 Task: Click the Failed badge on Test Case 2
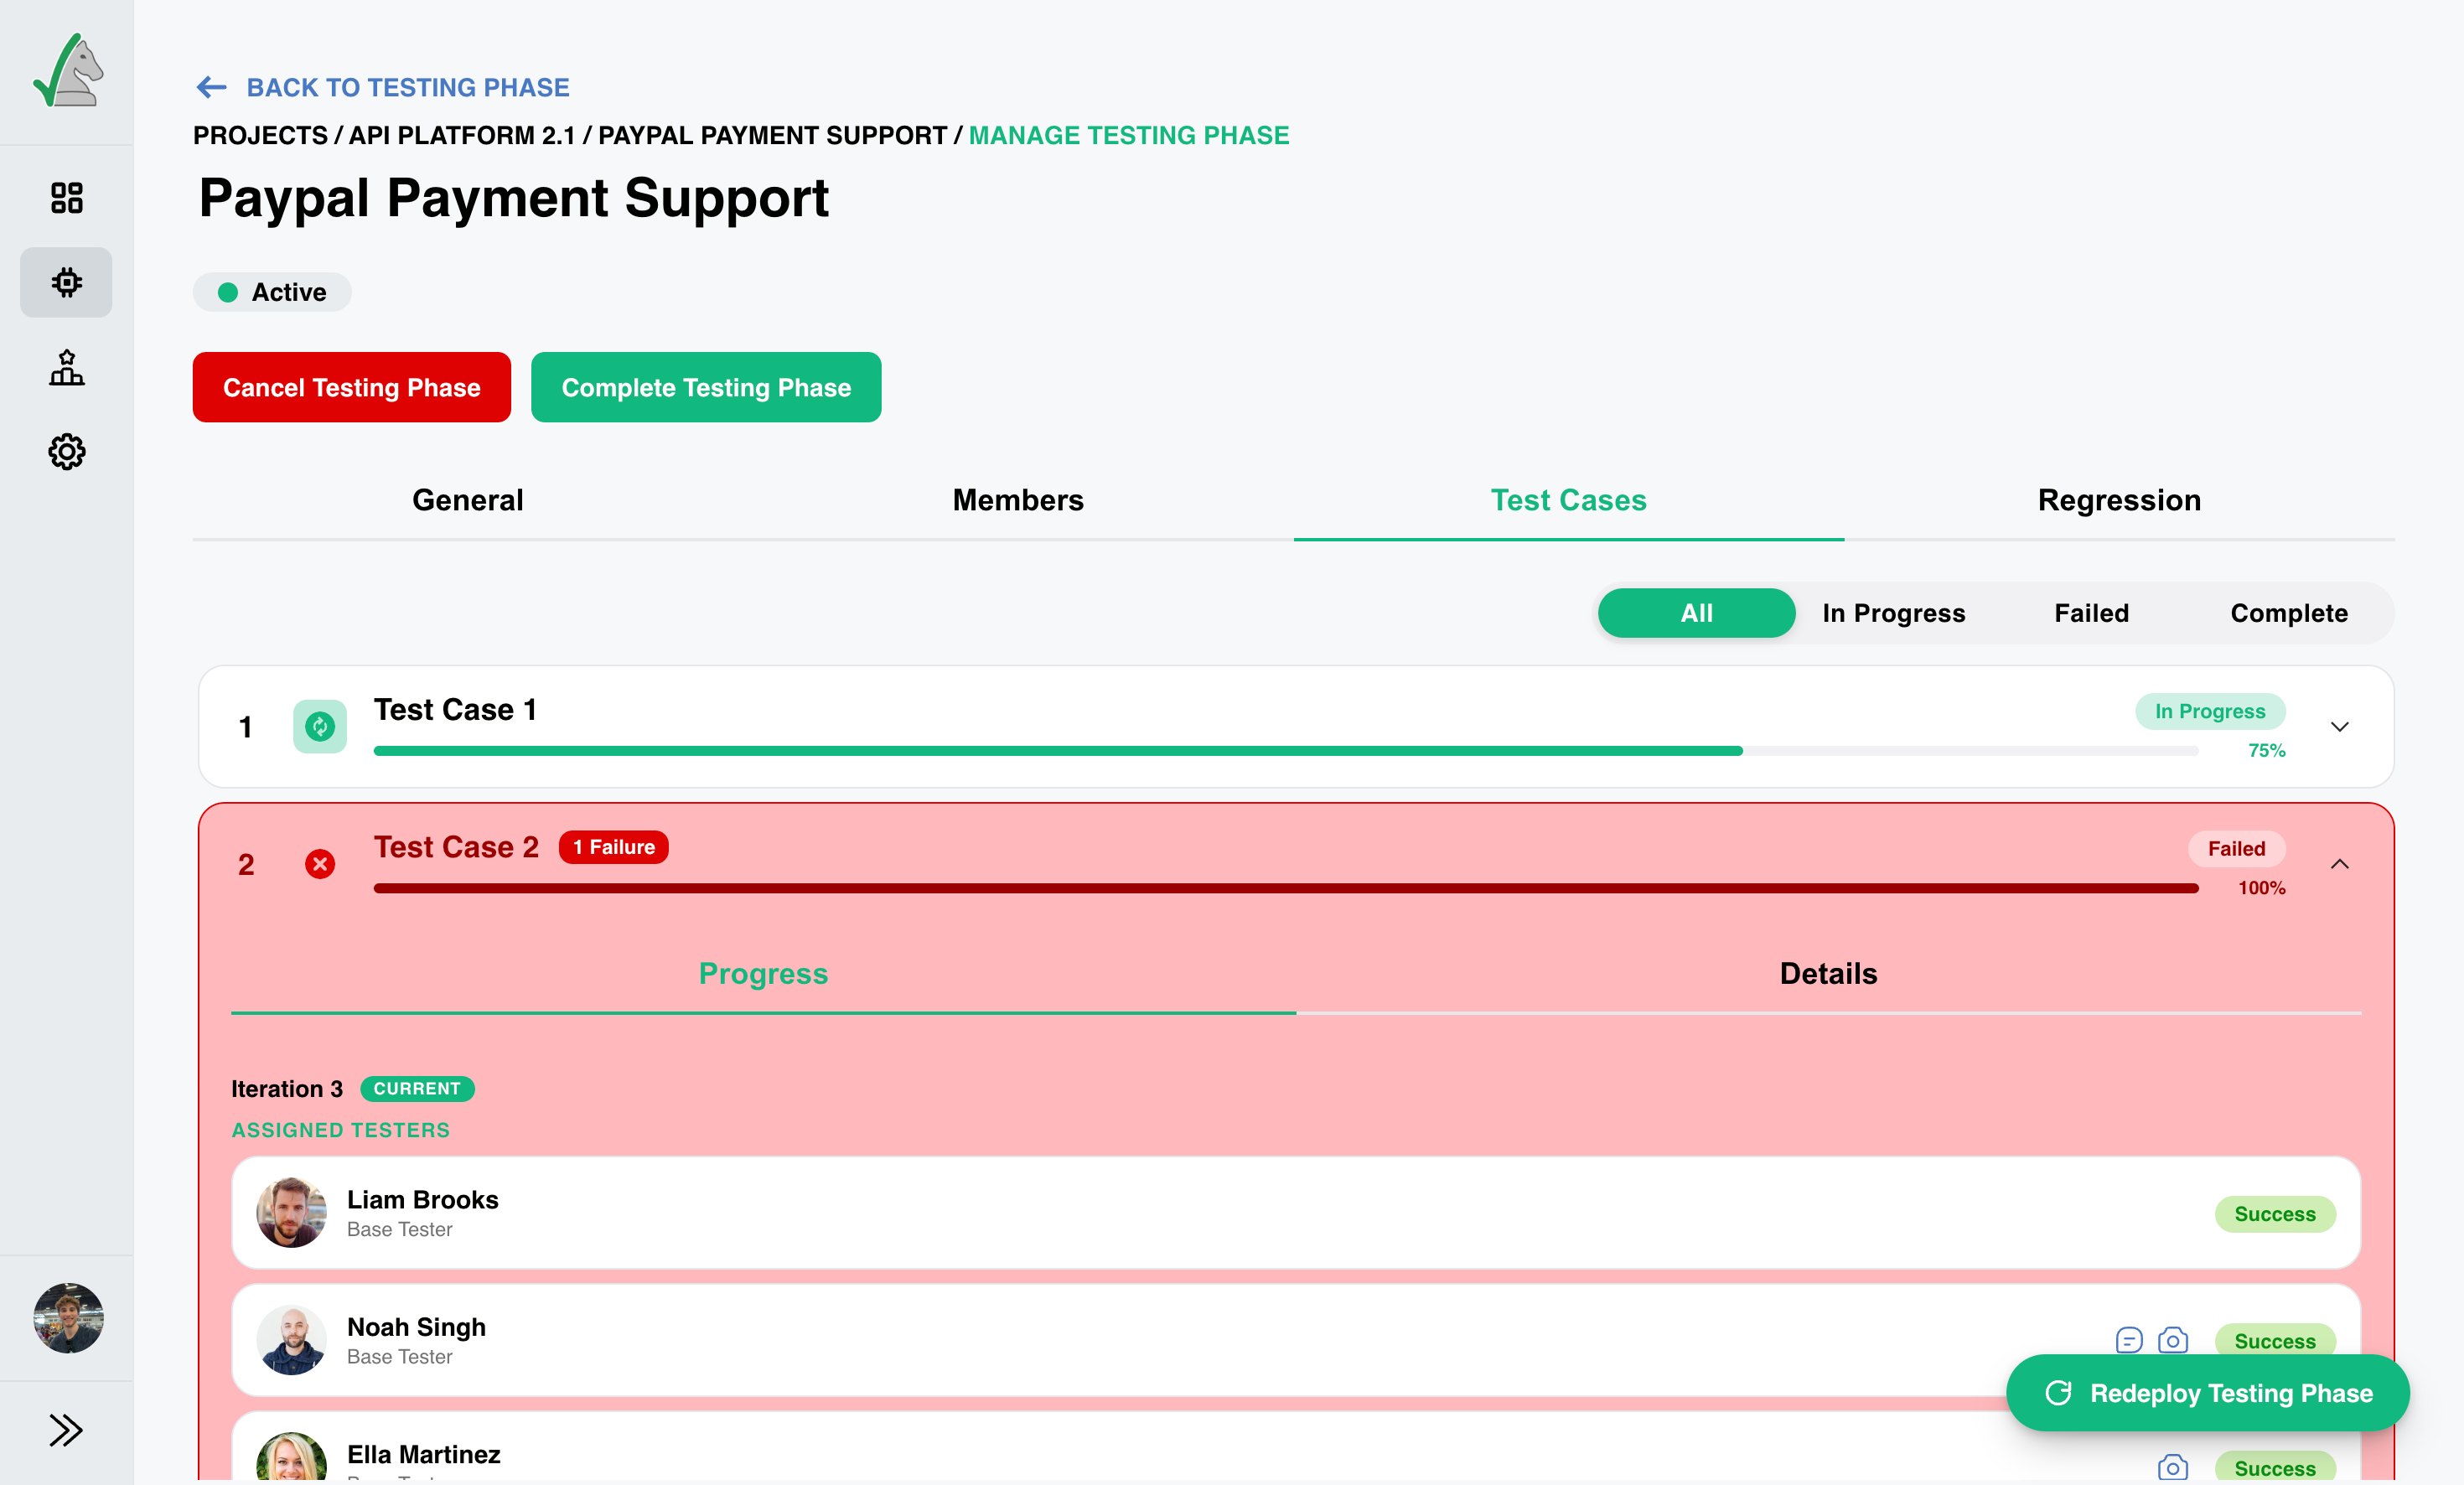(x=2236, y=849)
